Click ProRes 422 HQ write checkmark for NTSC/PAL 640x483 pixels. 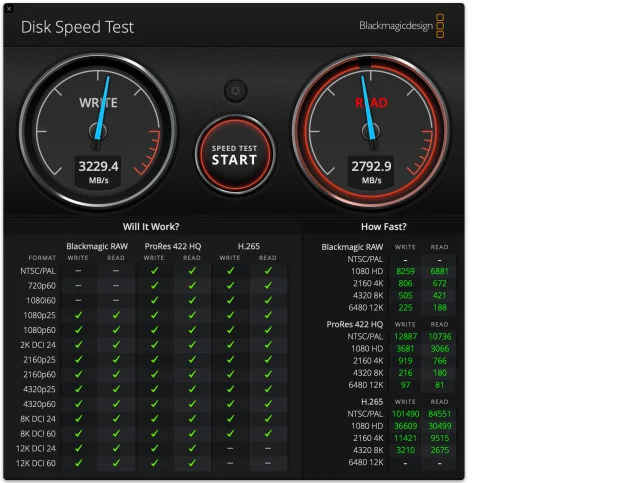(x=154, y=270)
